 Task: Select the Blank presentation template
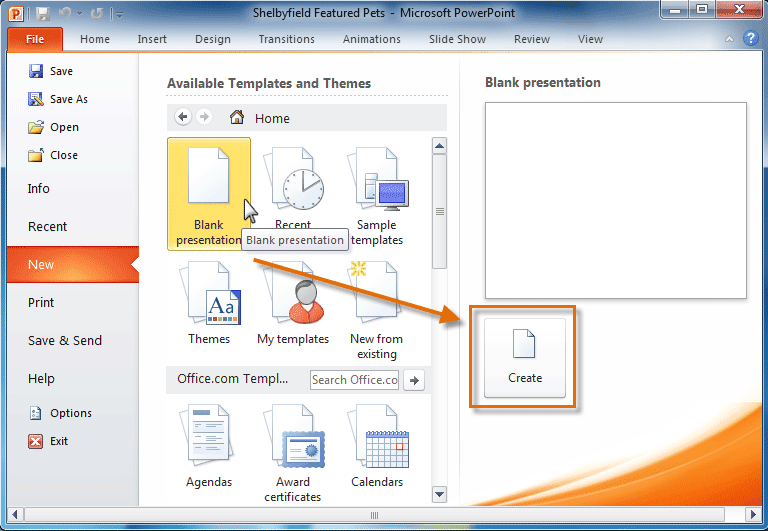coord(209,194)
